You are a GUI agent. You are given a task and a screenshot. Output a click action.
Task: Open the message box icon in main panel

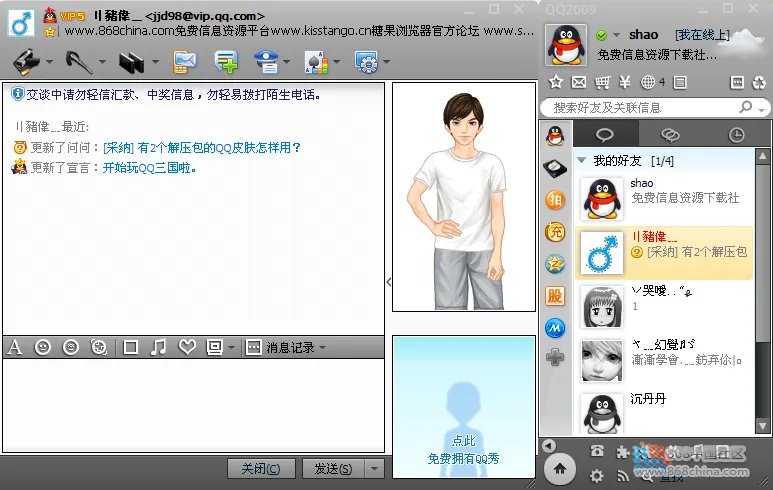pyautogui.click(x=737, y=82)
